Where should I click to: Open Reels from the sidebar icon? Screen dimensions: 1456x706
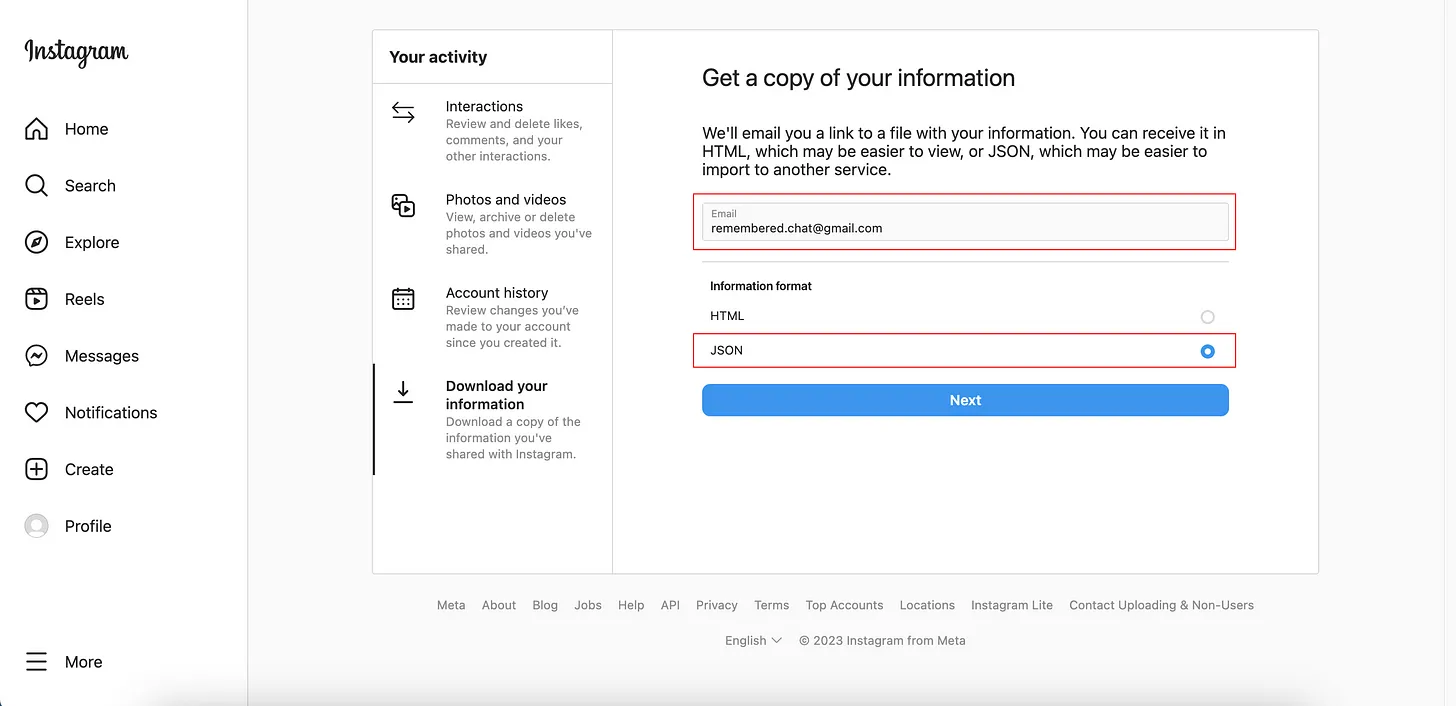pyautogui.click(x=37, y=299)
